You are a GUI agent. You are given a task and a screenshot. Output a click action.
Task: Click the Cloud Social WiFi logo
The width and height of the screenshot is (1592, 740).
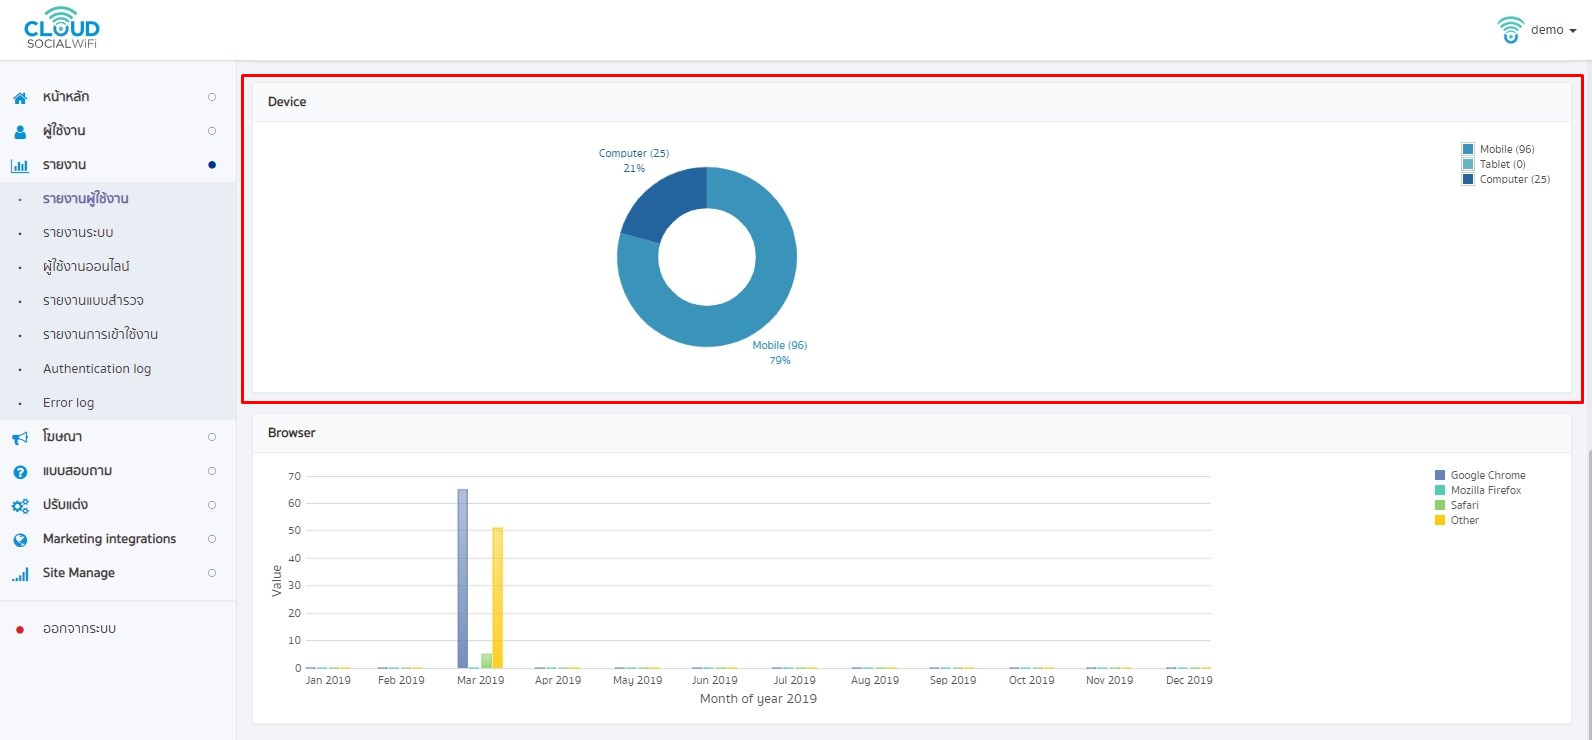[x=62, y=28]
